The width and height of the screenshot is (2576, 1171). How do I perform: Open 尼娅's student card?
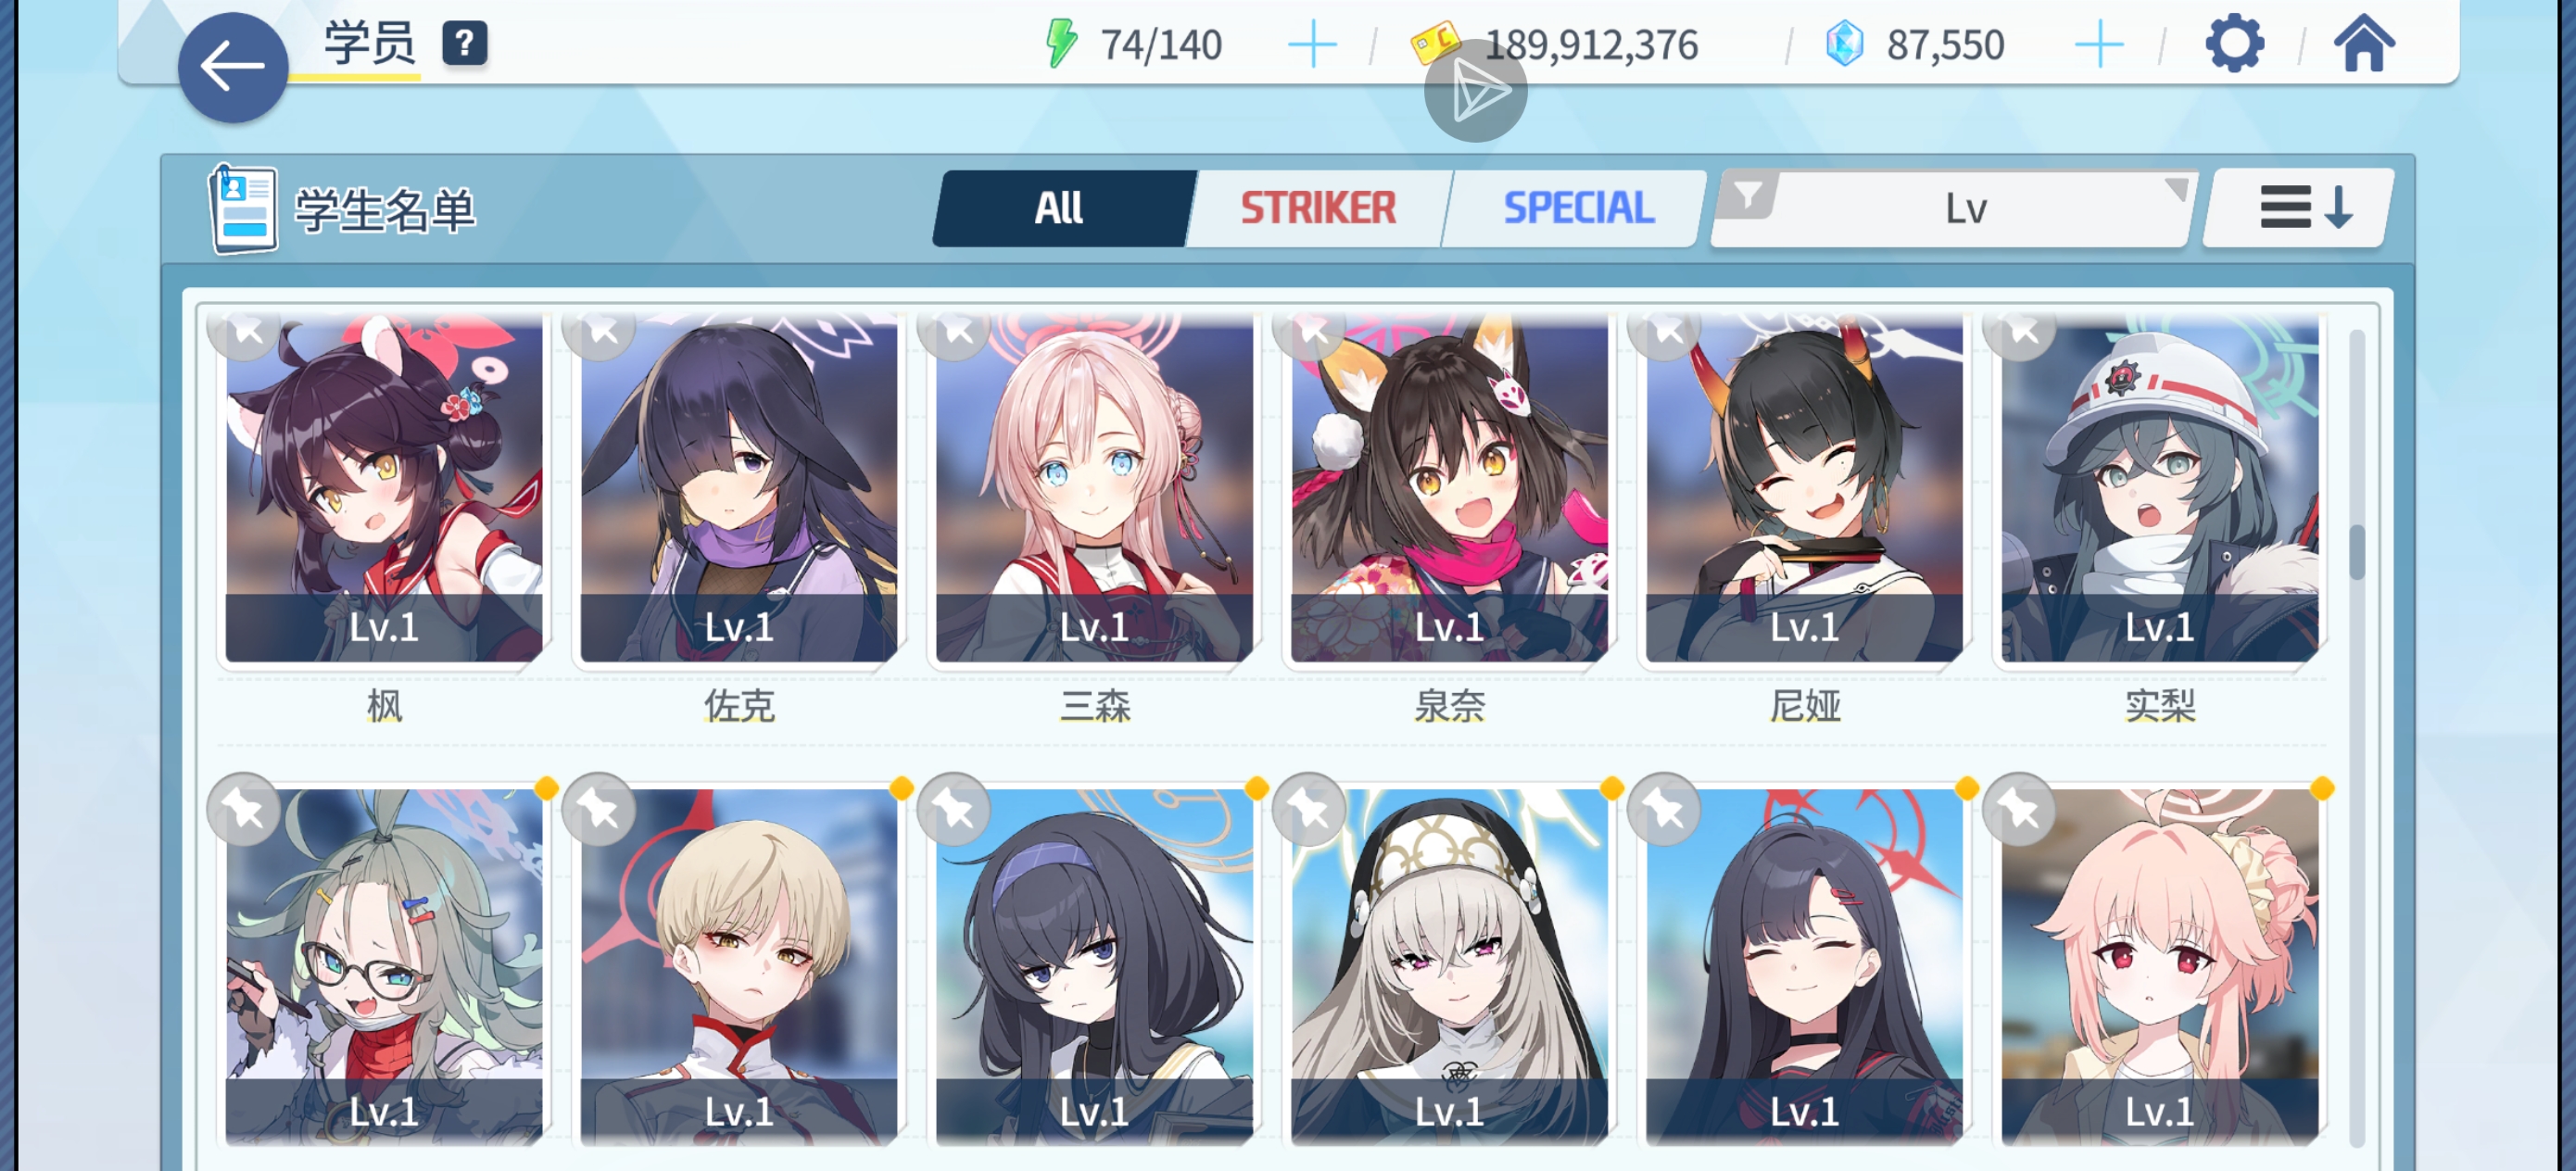[1804, 490]
